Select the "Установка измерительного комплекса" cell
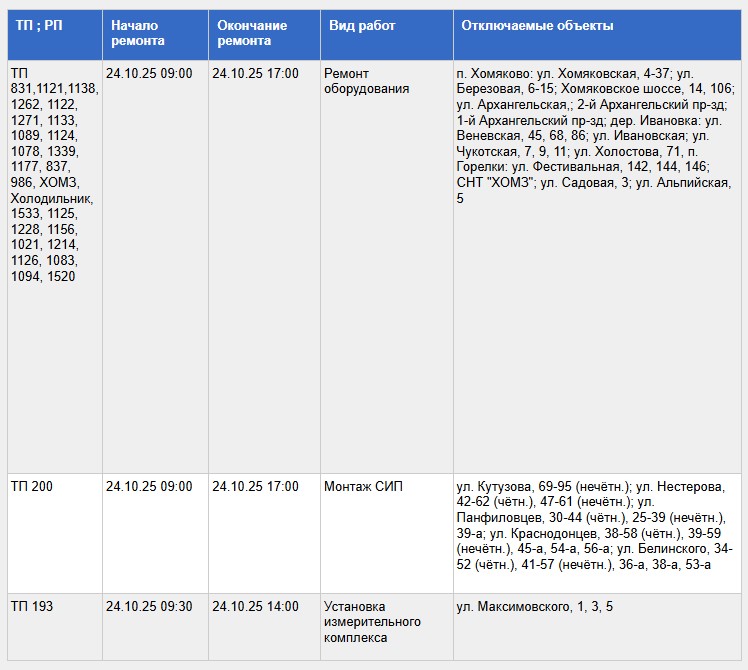The image size is (748, 670). click(372, 622)
